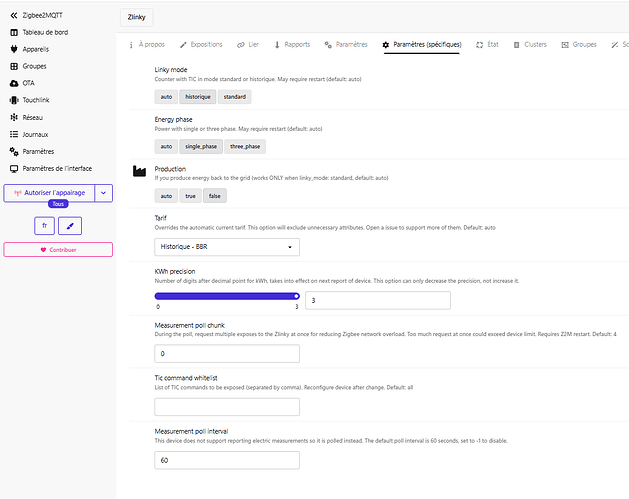
Task: Click the pairing antenna icon
Action: tap(18, 193)
